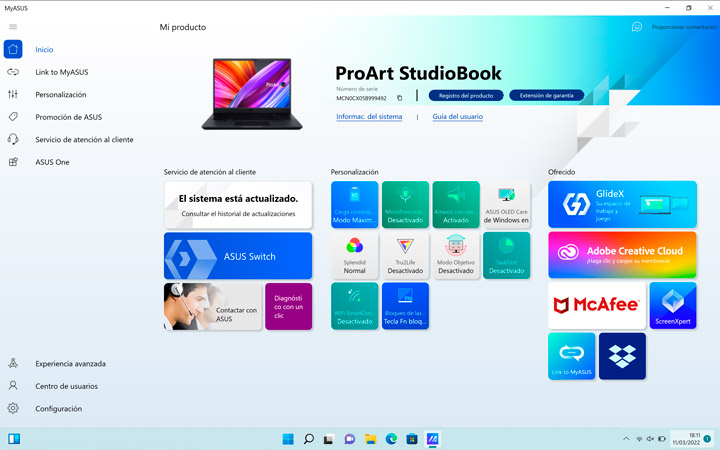Launch Microsoft Edge from taskbar
720x450 pixels.
click(391, 439)
